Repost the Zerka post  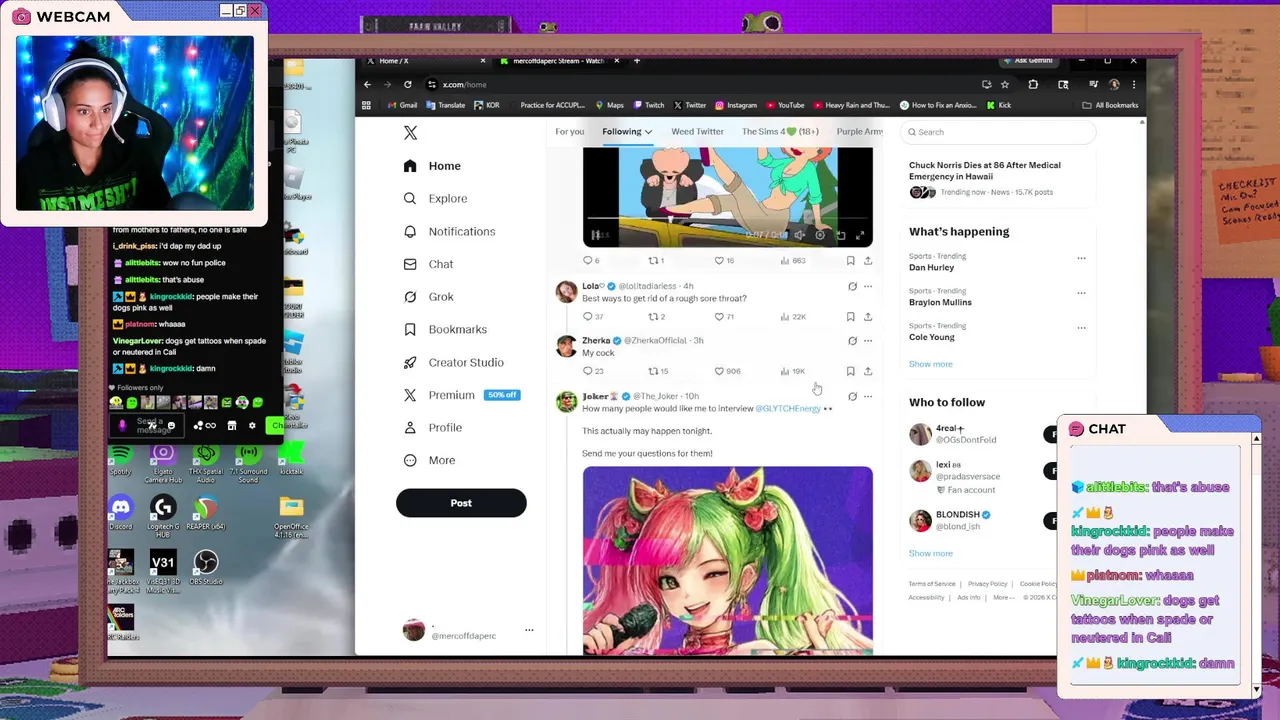(657, 371)
